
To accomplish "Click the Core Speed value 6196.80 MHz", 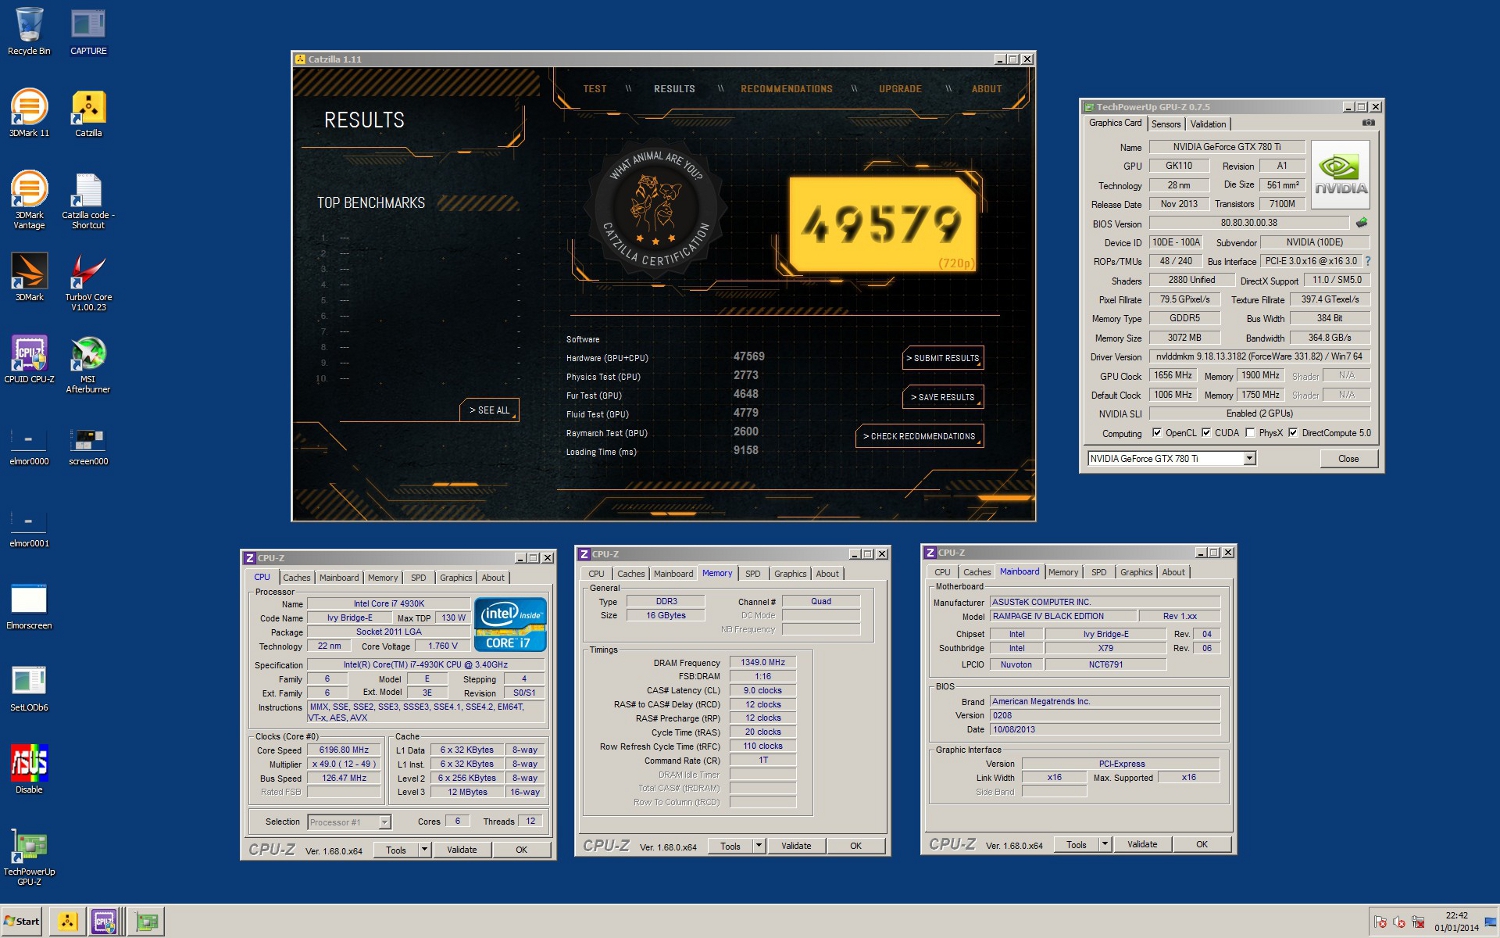I will (344, 750).
